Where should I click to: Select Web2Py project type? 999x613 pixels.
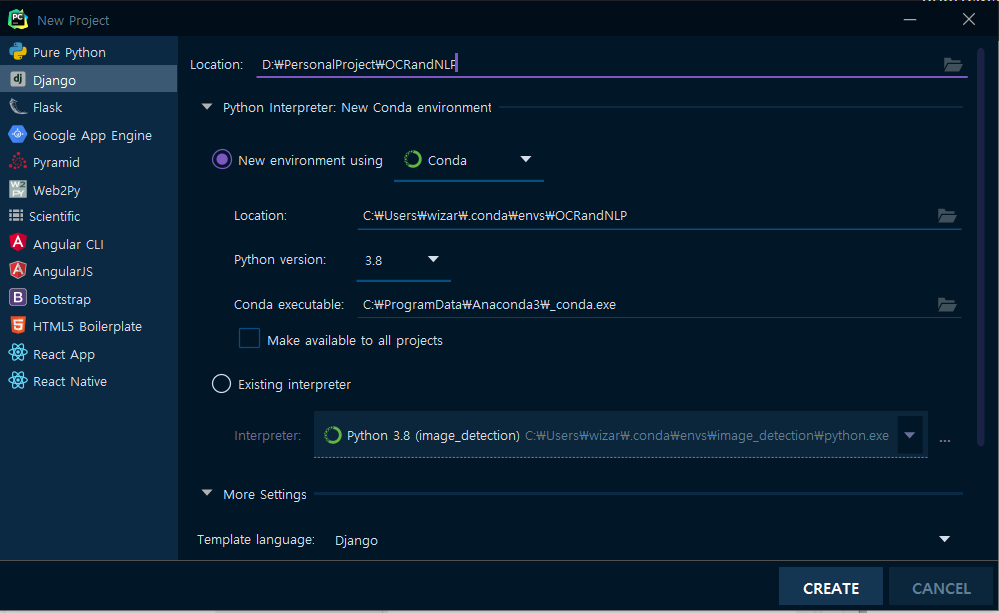pos(89,190)
